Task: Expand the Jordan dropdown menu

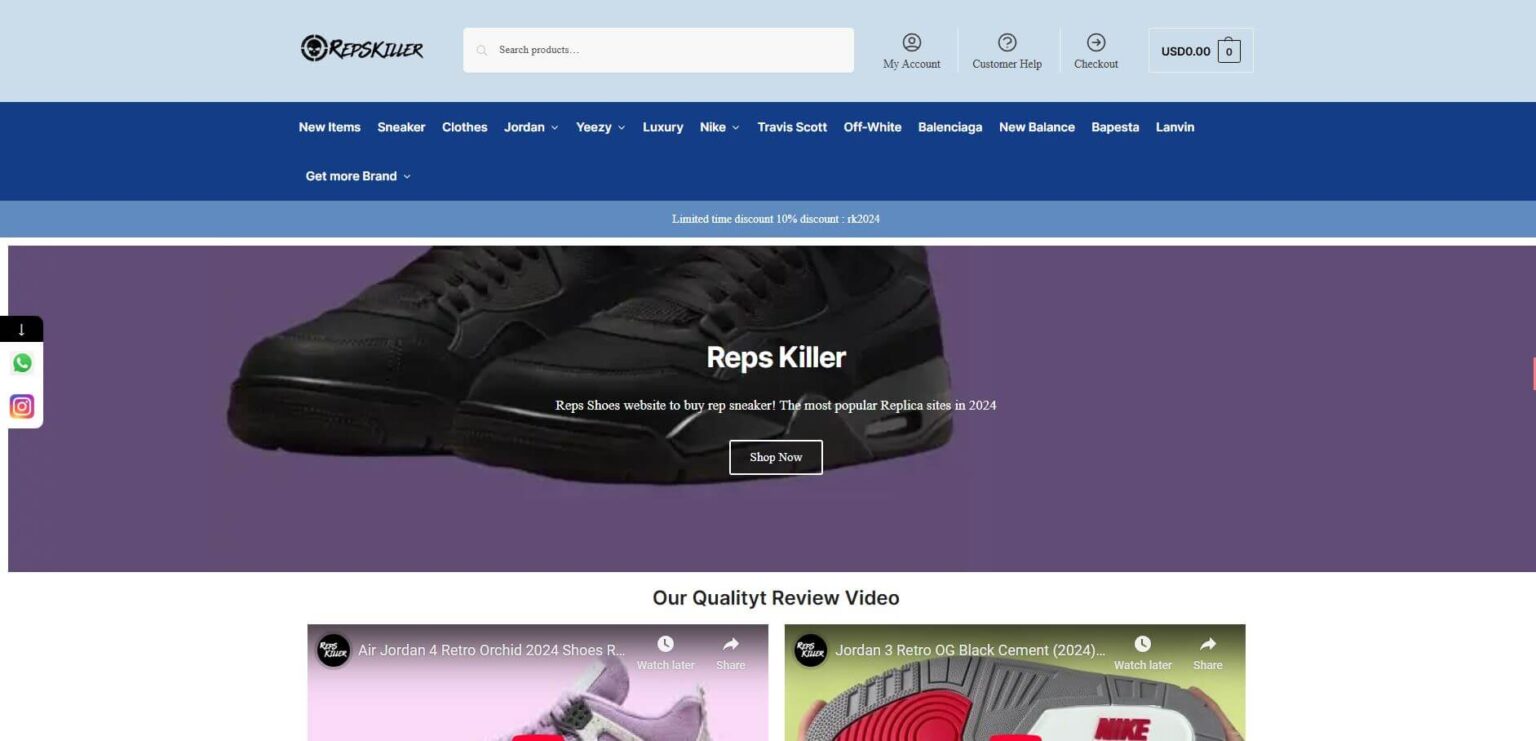Action: [530, 127]
